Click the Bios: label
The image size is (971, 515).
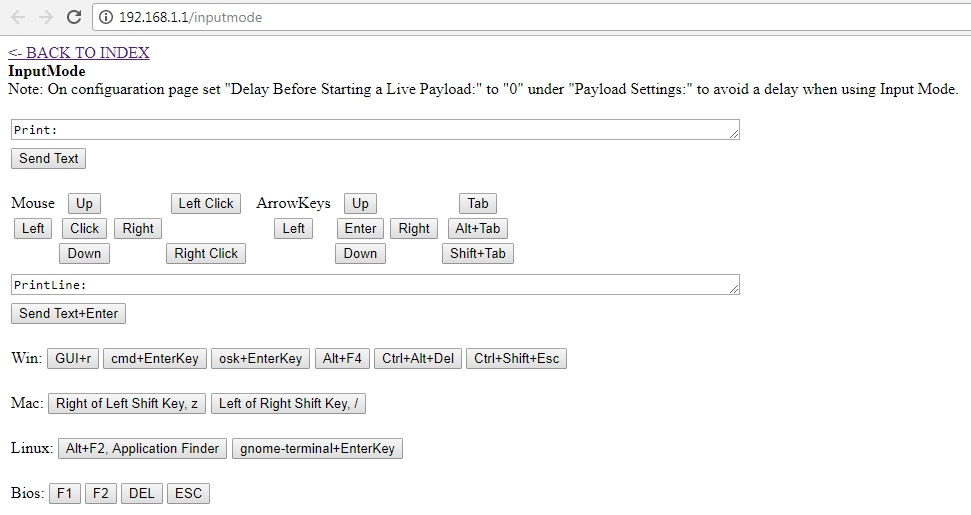(28, 493)
